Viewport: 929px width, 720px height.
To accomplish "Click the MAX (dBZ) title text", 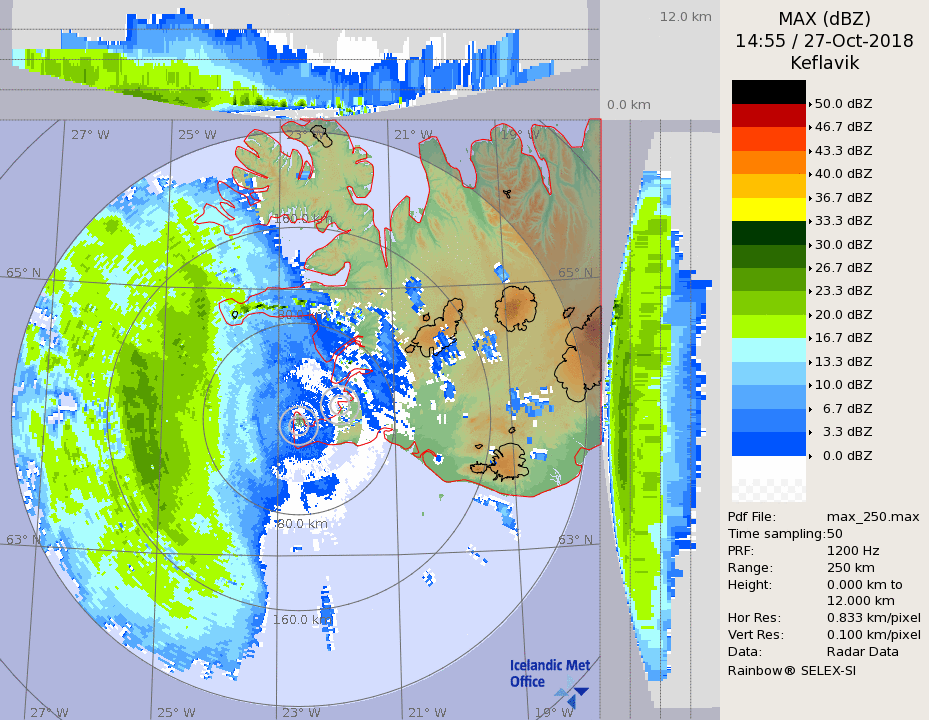I will tap(824, 18).
